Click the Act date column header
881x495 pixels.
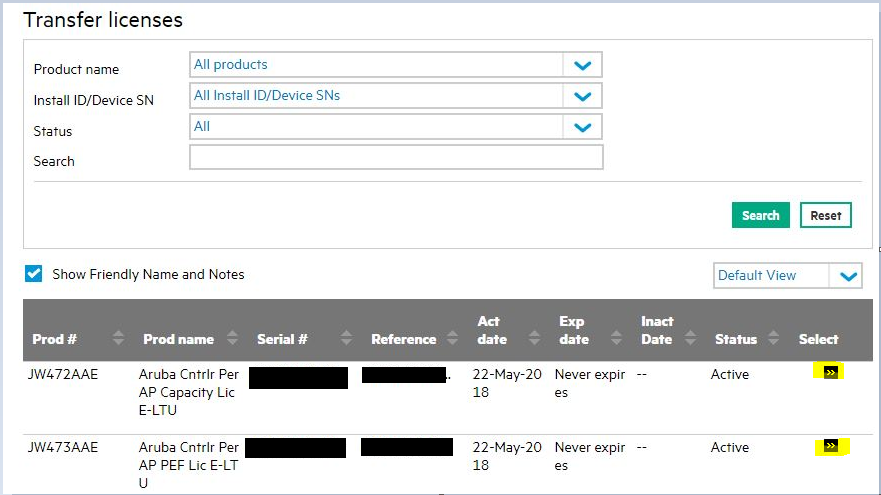point(492,330)
